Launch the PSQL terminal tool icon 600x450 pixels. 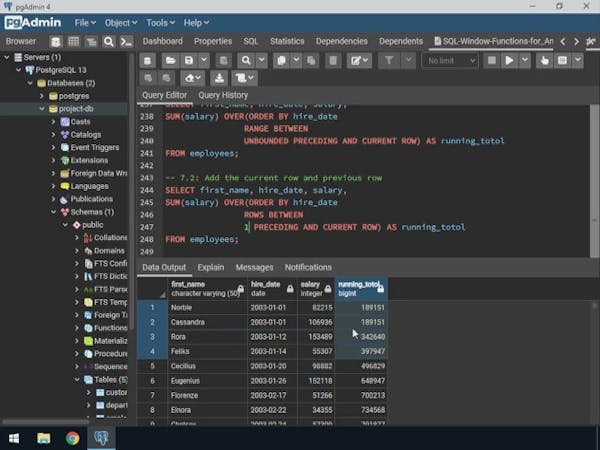coord(127,41)
